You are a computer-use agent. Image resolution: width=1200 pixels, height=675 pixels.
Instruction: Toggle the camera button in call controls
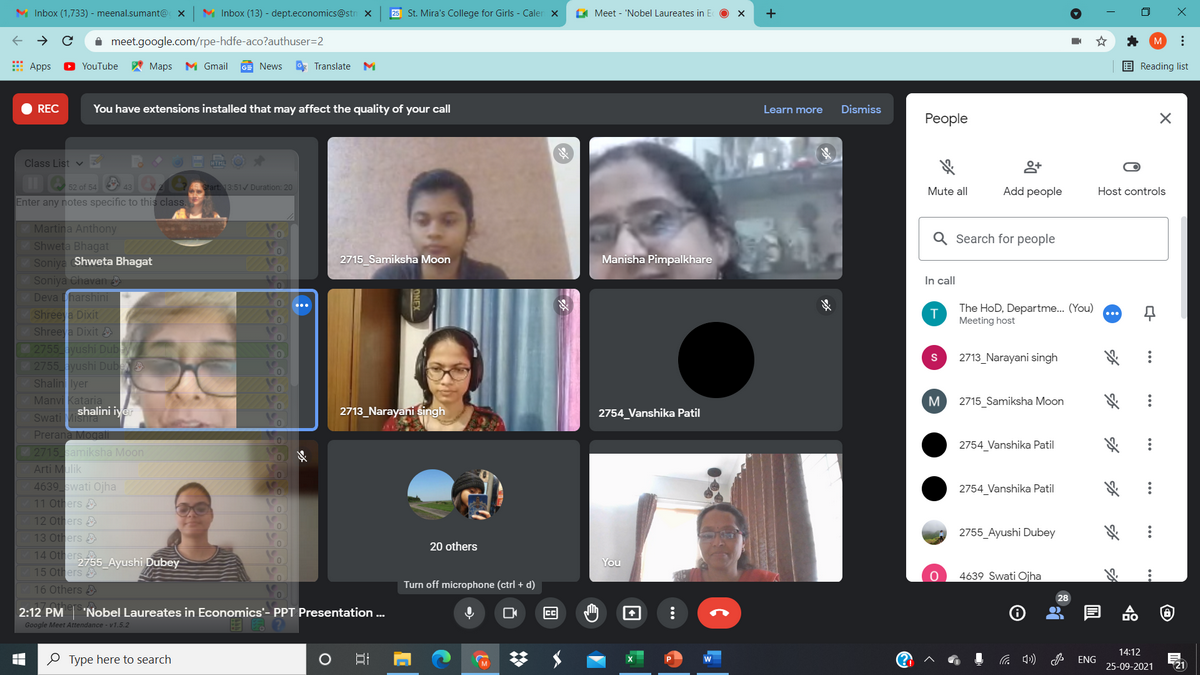click(509, 613)
